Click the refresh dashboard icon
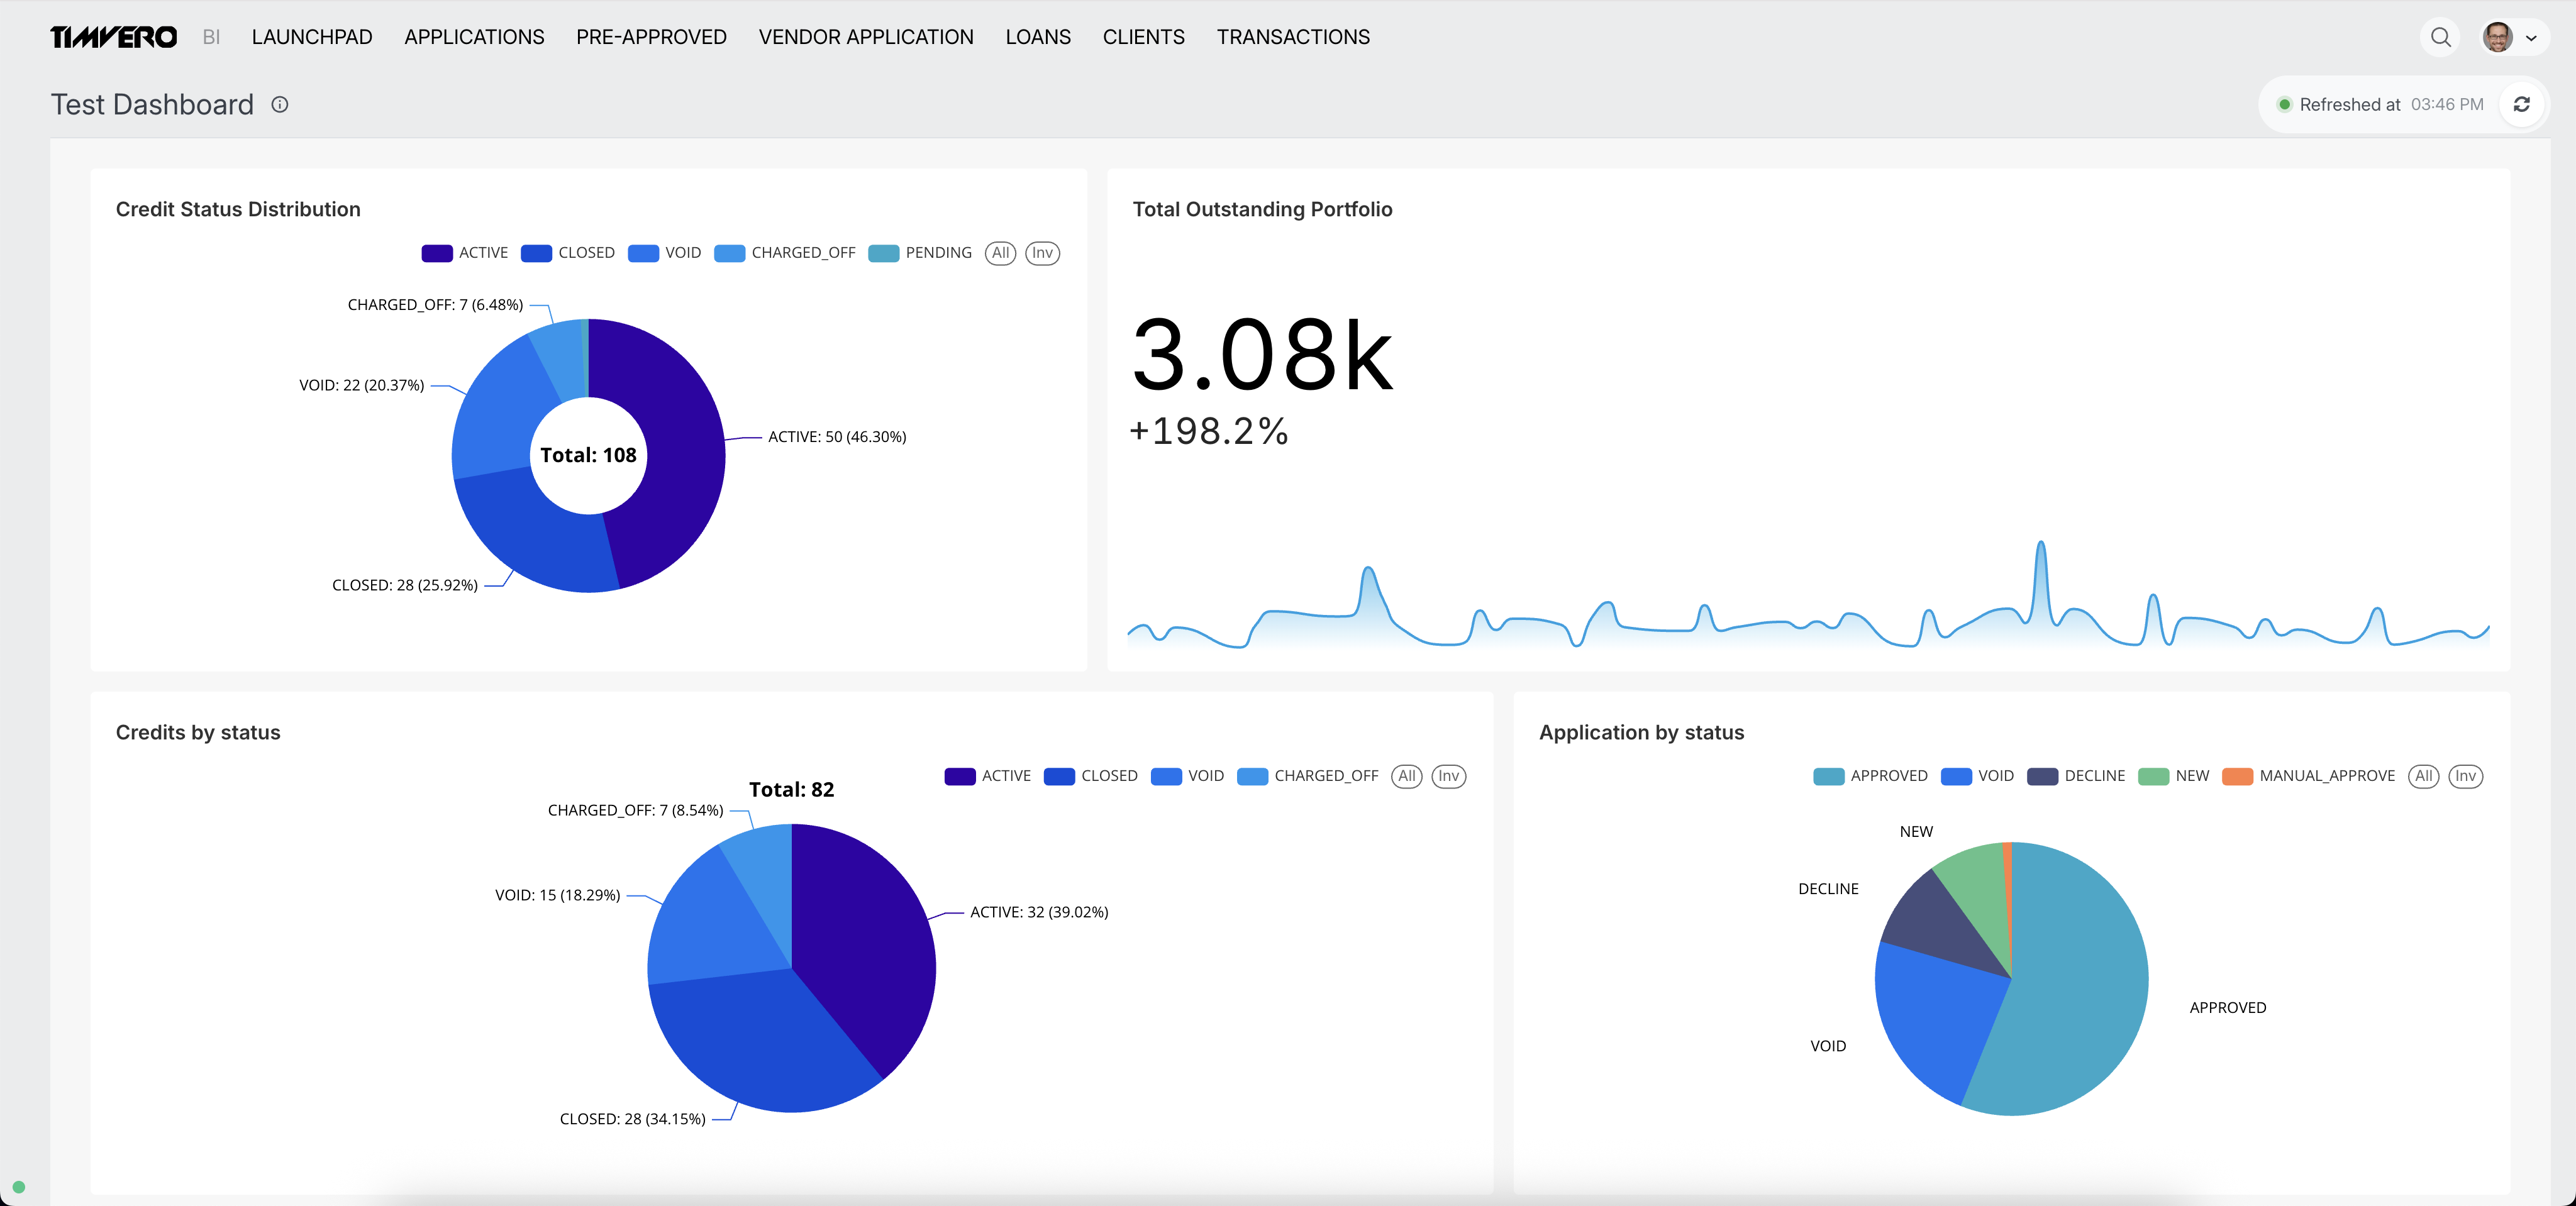This screenshot has width=2576, height=1206. (2521, 104)
